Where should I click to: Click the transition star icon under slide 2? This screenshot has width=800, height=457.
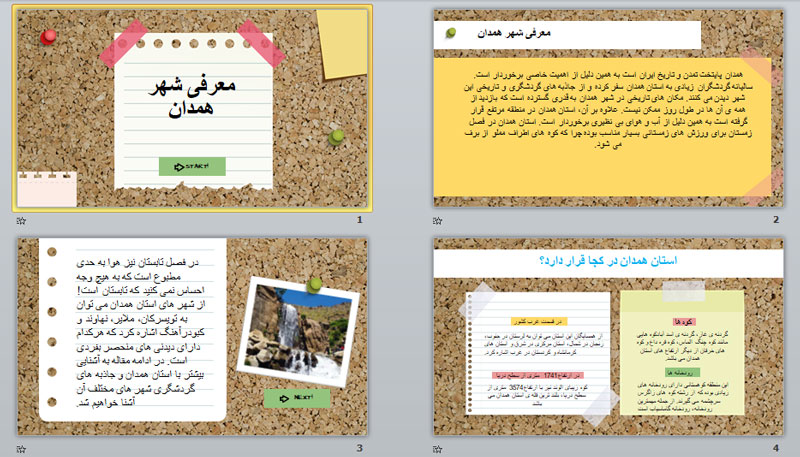click(x=439, y=220)
